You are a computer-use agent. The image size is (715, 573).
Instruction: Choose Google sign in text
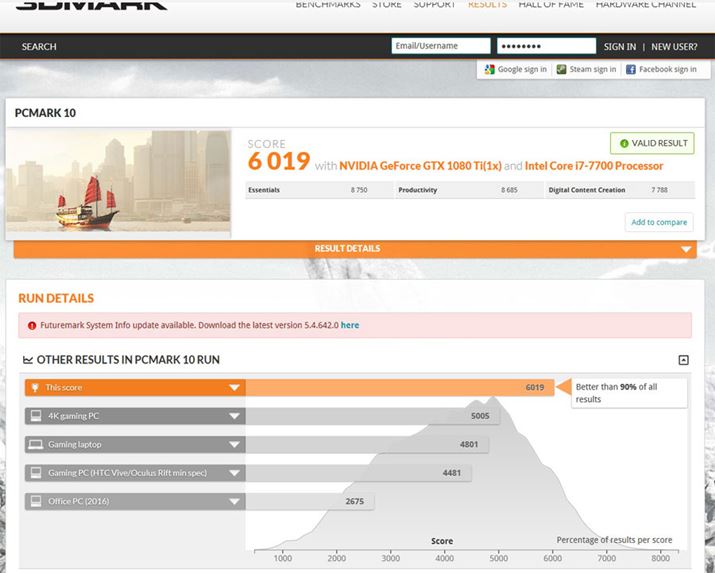tap(522, 69)
